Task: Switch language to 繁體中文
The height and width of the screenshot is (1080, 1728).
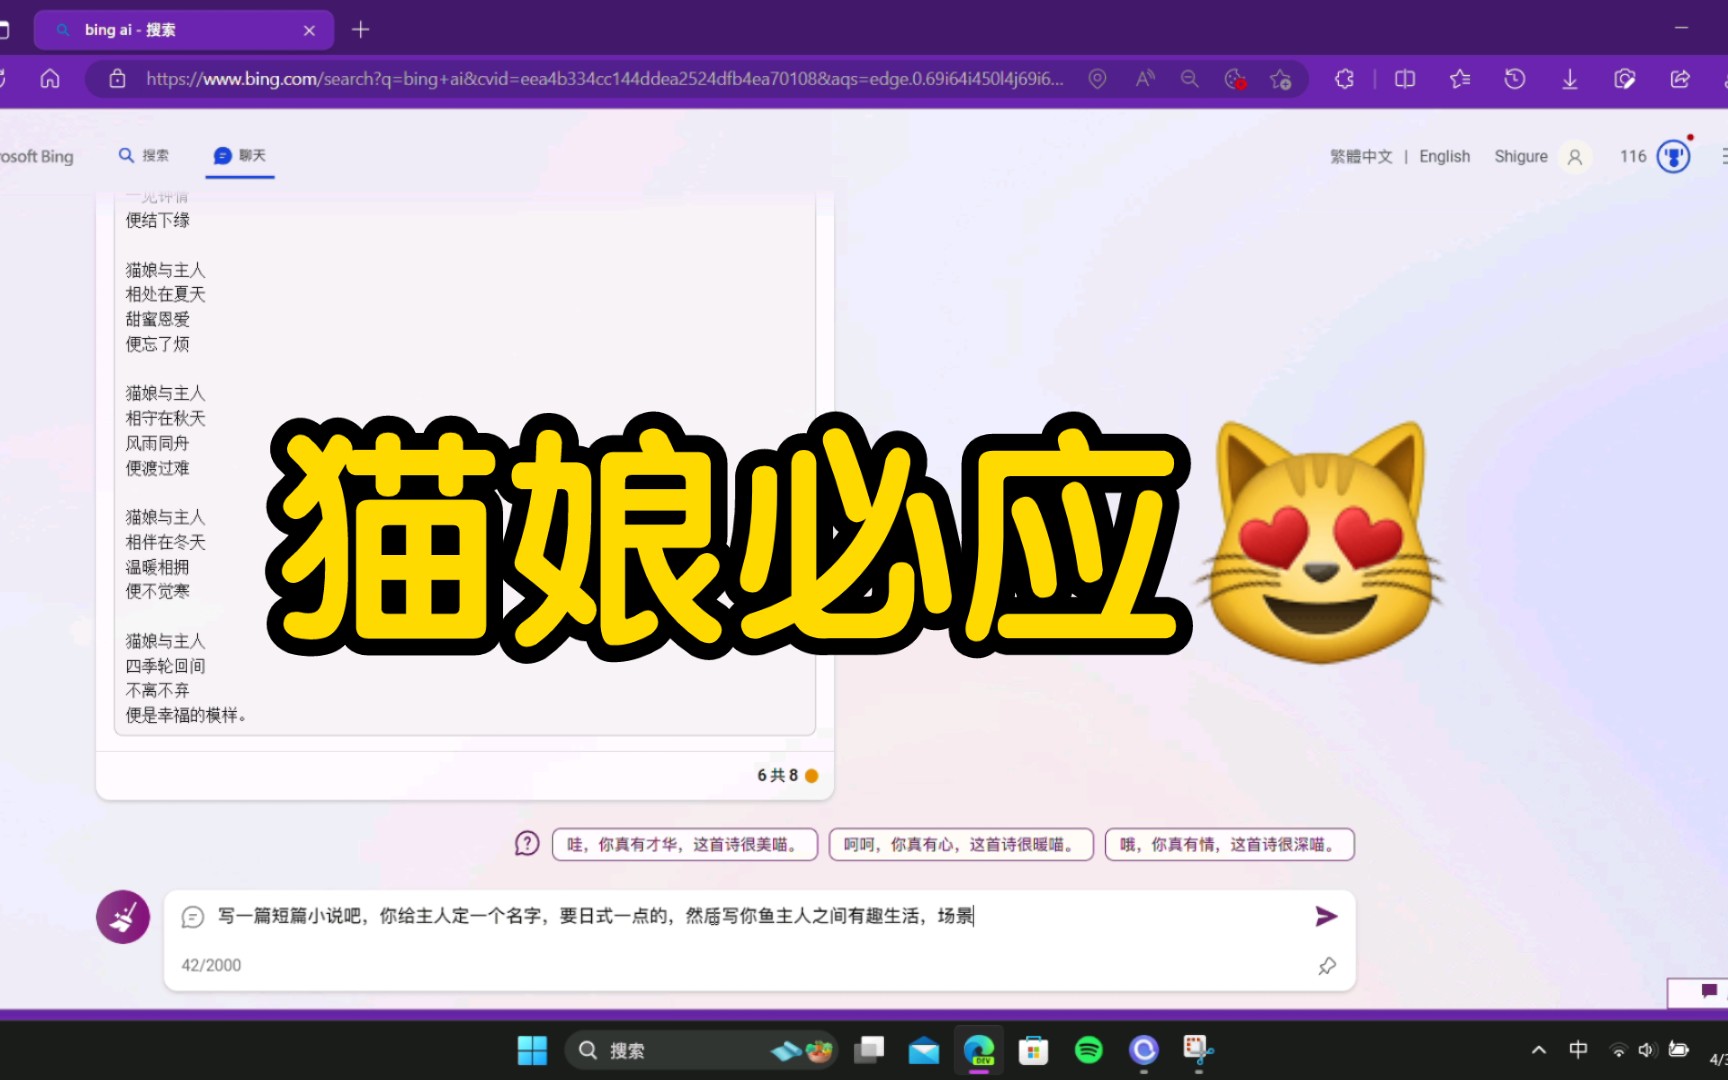Action: coord(1361,157)
